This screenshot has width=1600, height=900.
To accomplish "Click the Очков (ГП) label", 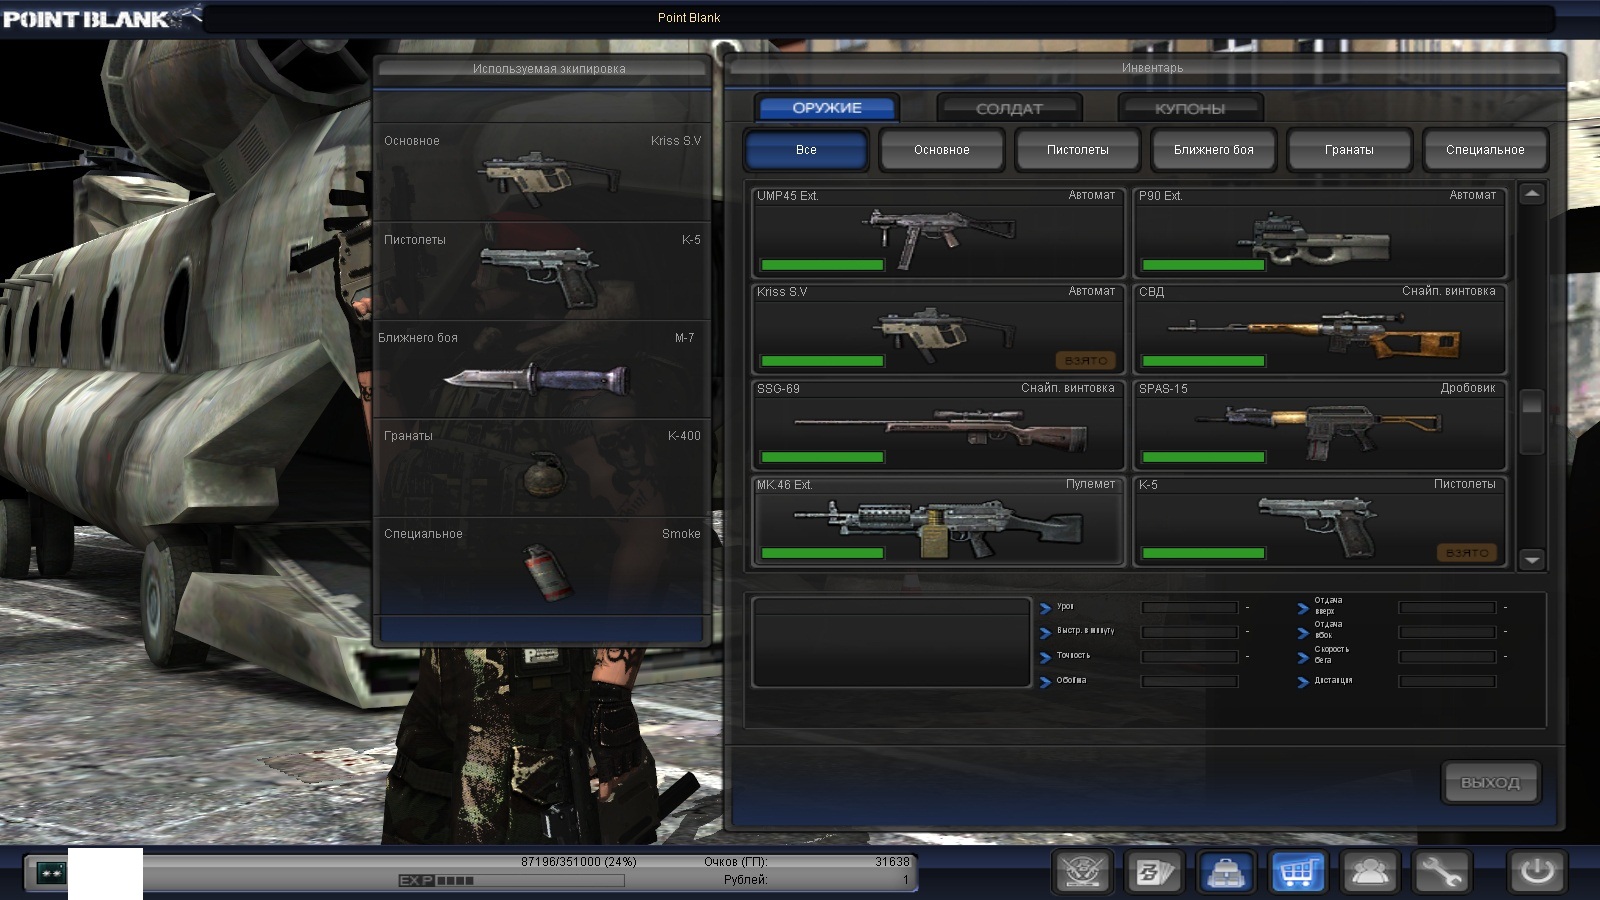I will tap(736, 862).
